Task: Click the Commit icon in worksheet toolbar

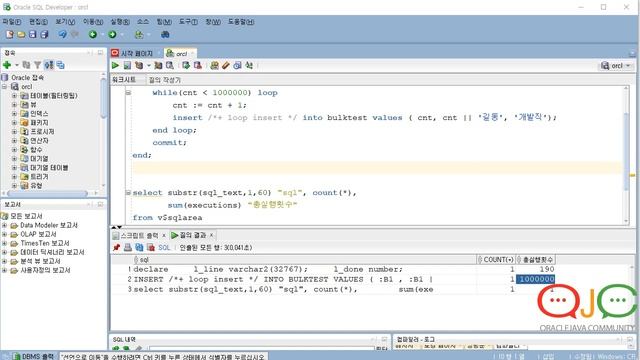Action: pyautogui.click(x=186, y=65)
